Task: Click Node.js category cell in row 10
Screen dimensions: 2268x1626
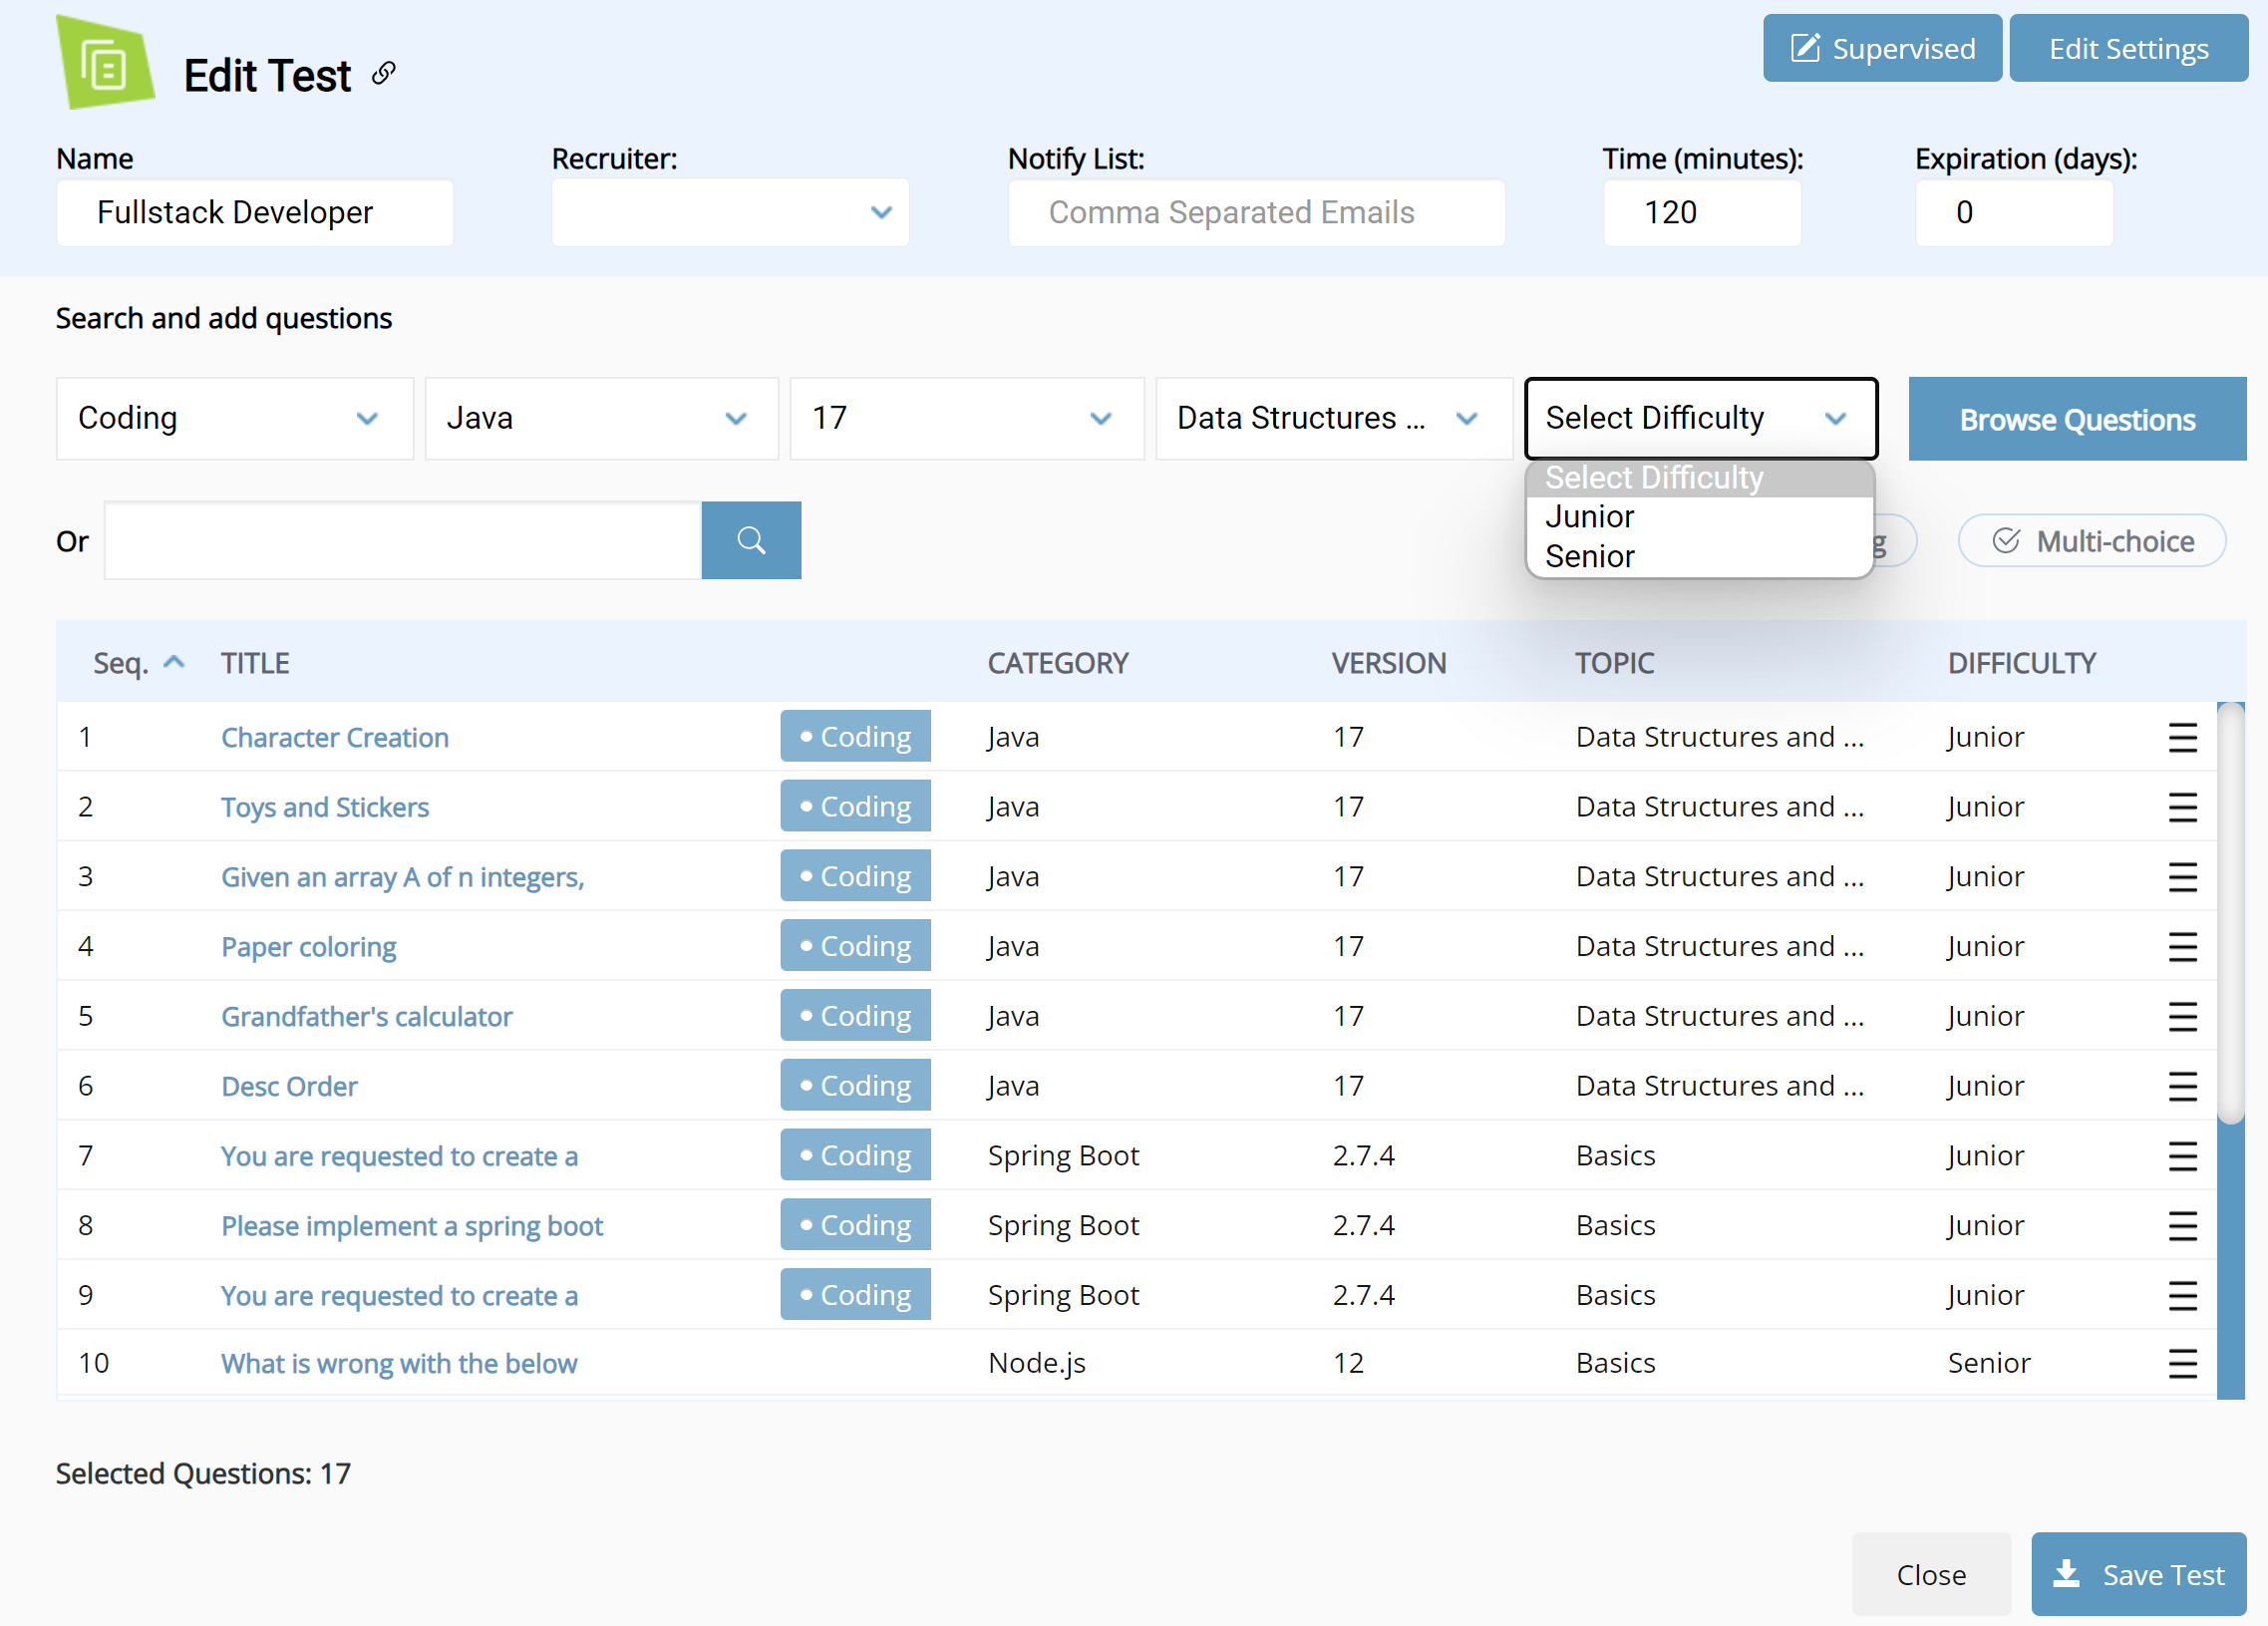Action: point(1037,1364)
